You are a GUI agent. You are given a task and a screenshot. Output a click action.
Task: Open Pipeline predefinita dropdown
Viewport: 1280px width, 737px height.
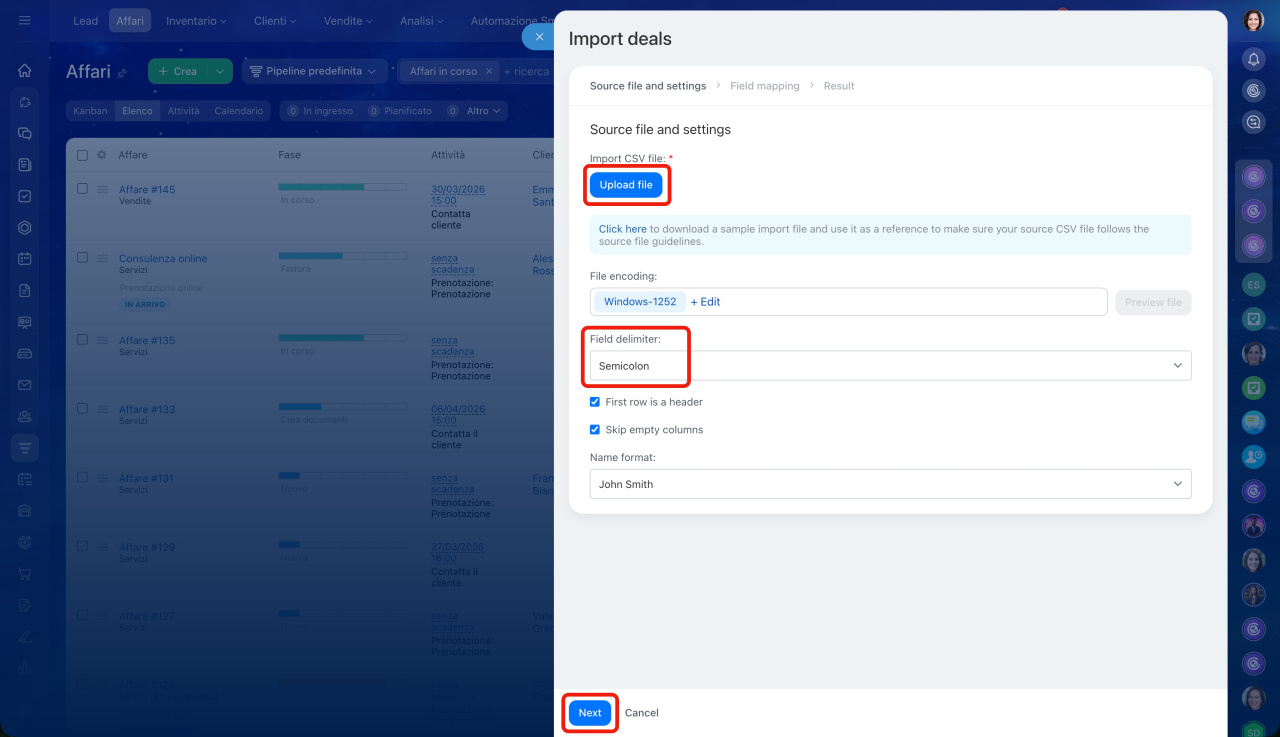314,72
